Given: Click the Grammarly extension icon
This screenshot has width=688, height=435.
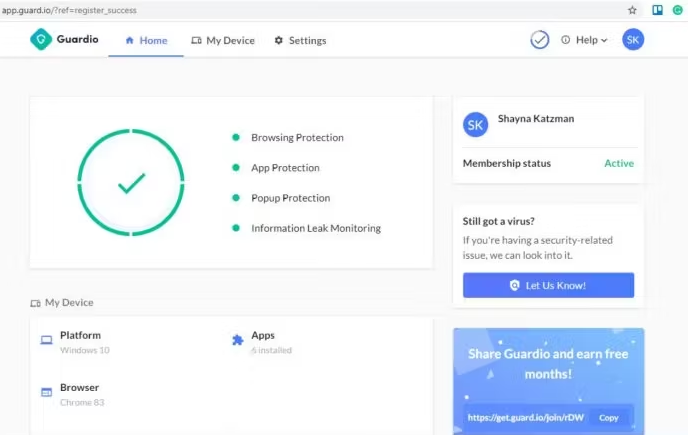Looking at the screenshot, I should (678, 10).
